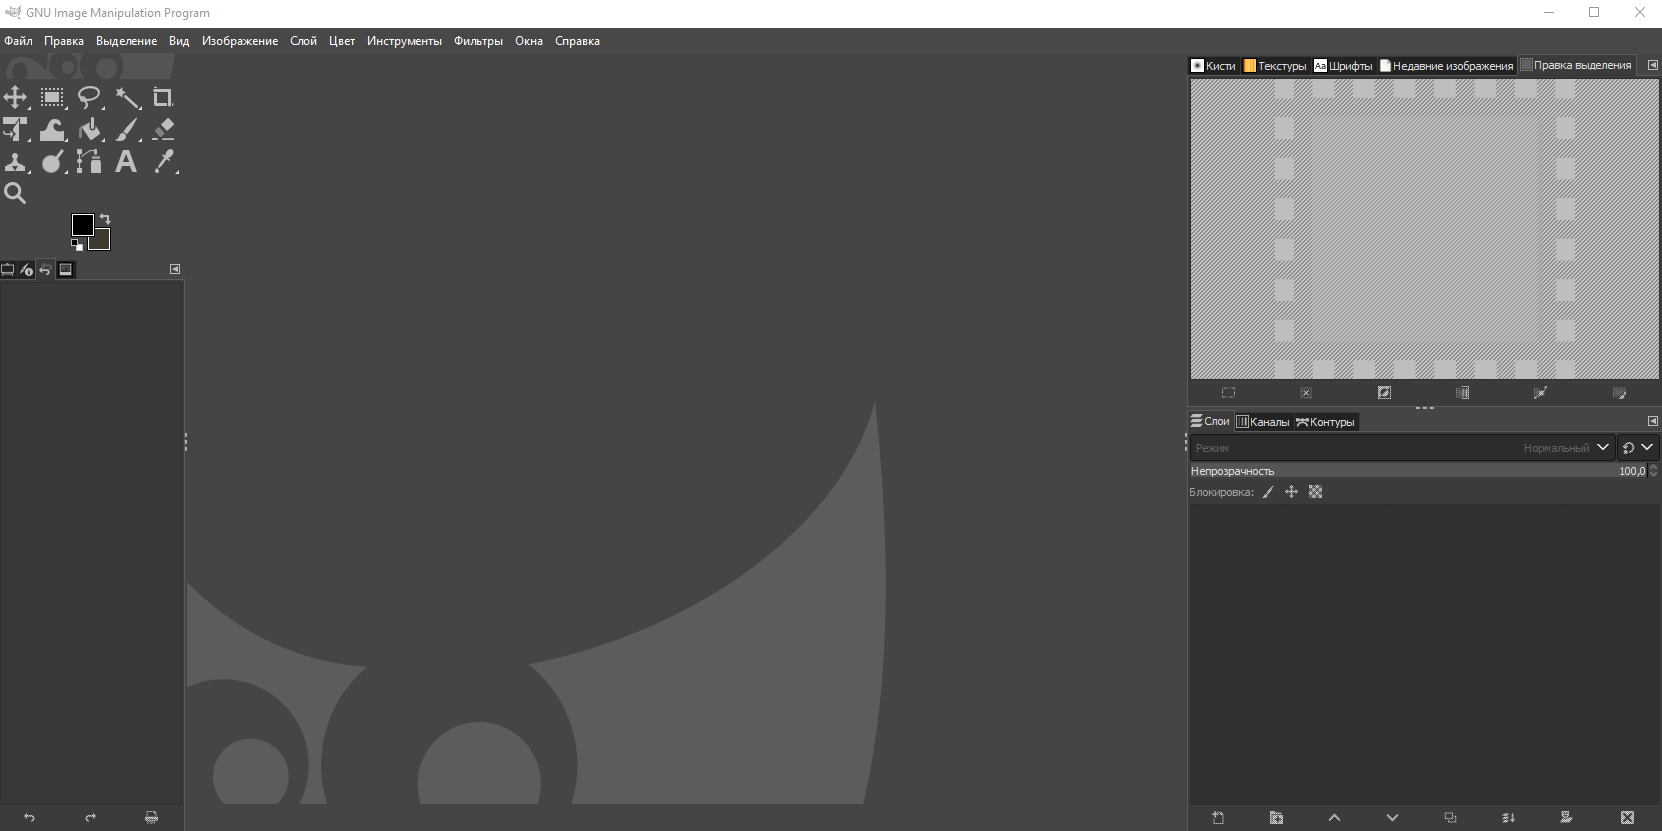This screenshot has height=831, width=1662.
Task: Click the dark background color swatch
Action: [102, 241]
